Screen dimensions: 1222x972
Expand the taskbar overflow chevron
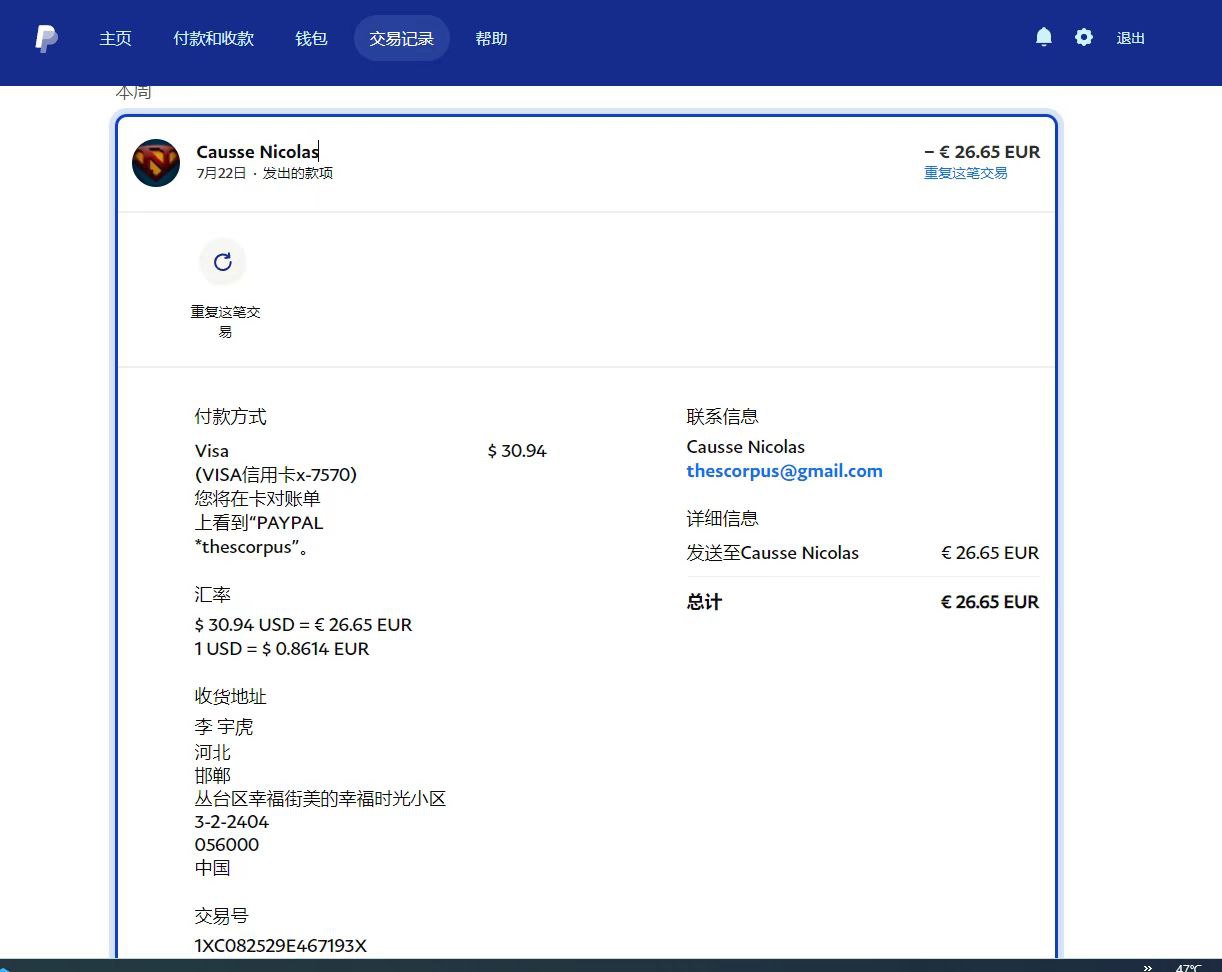point(1148,966)
